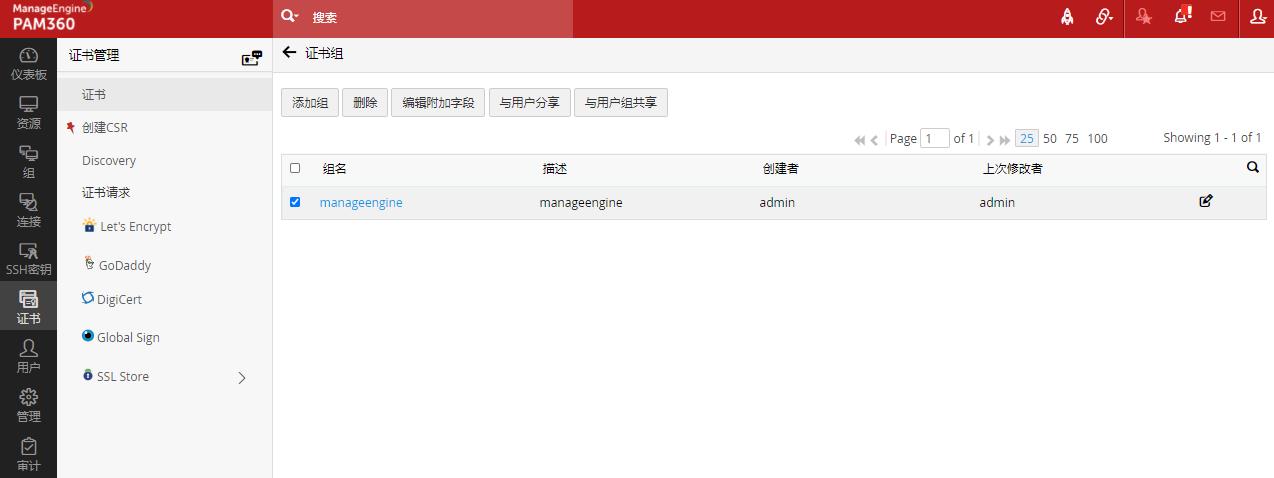
Task: Go to first page arrow
Action: pos(860,140)
